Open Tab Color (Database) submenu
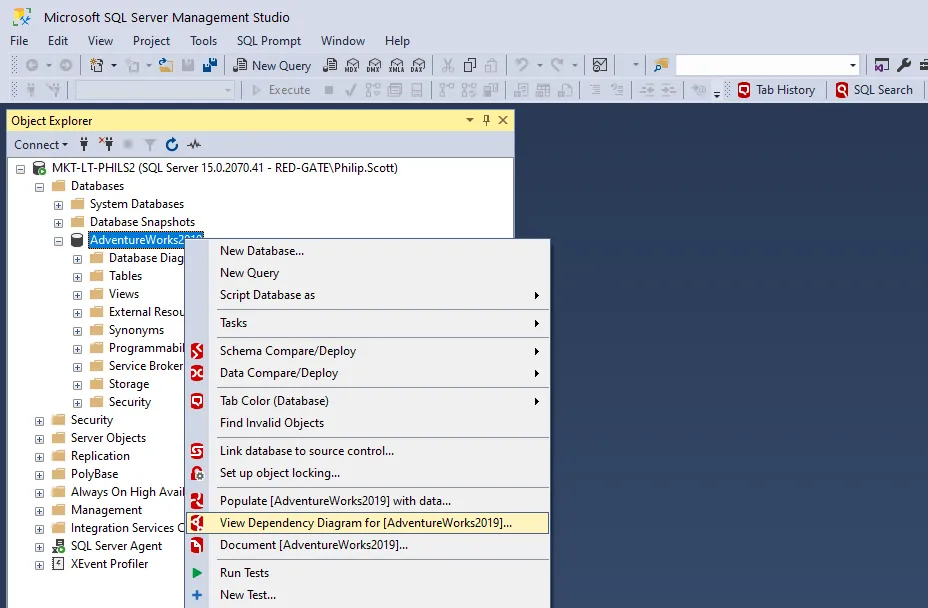Viewport: 928px width, 608px height. point(273,400)
